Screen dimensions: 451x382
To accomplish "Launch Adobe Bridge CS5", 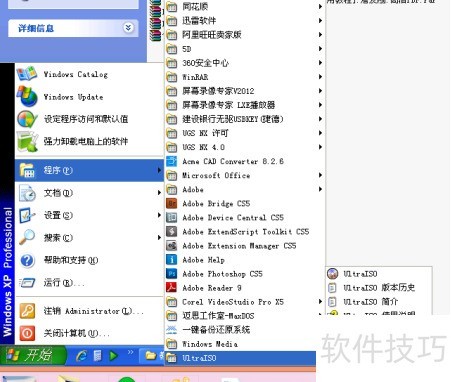I will [x=244, y=203].
